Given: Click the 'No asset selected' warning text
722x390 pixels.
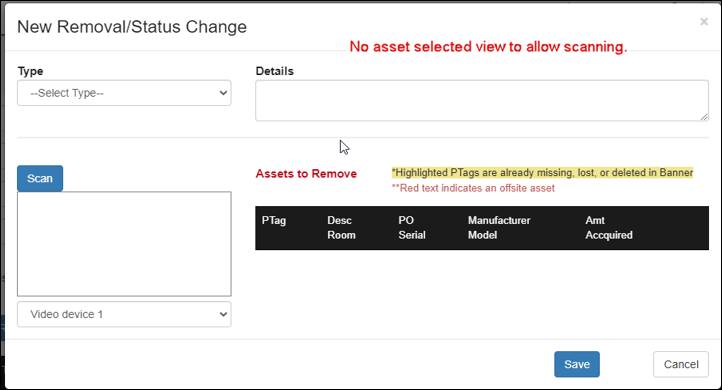Looking at the screenshot, I should pyautogui.click(x=488, y=47).
